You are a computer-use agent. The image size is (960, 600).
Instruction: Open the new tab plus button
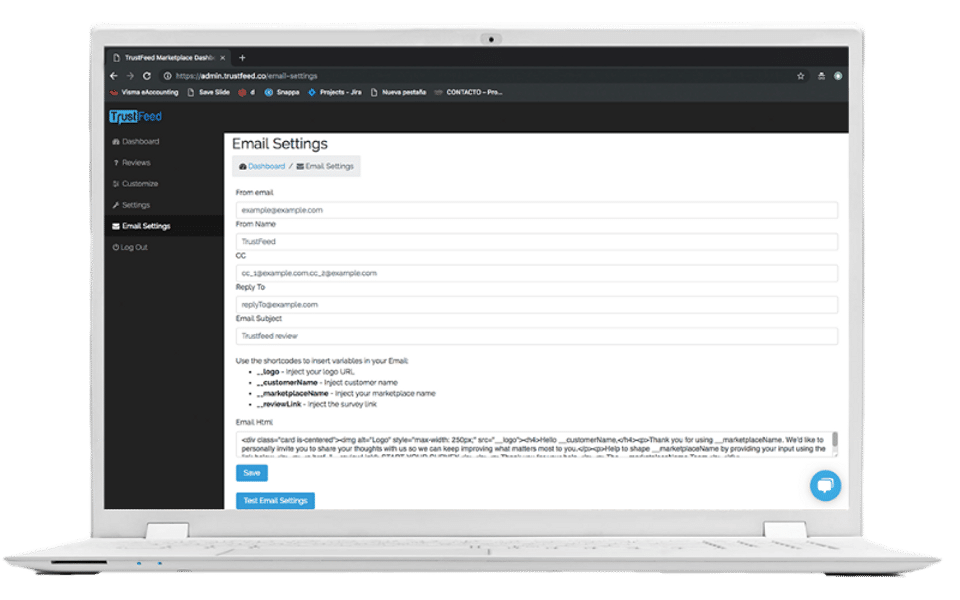(242, 58)
